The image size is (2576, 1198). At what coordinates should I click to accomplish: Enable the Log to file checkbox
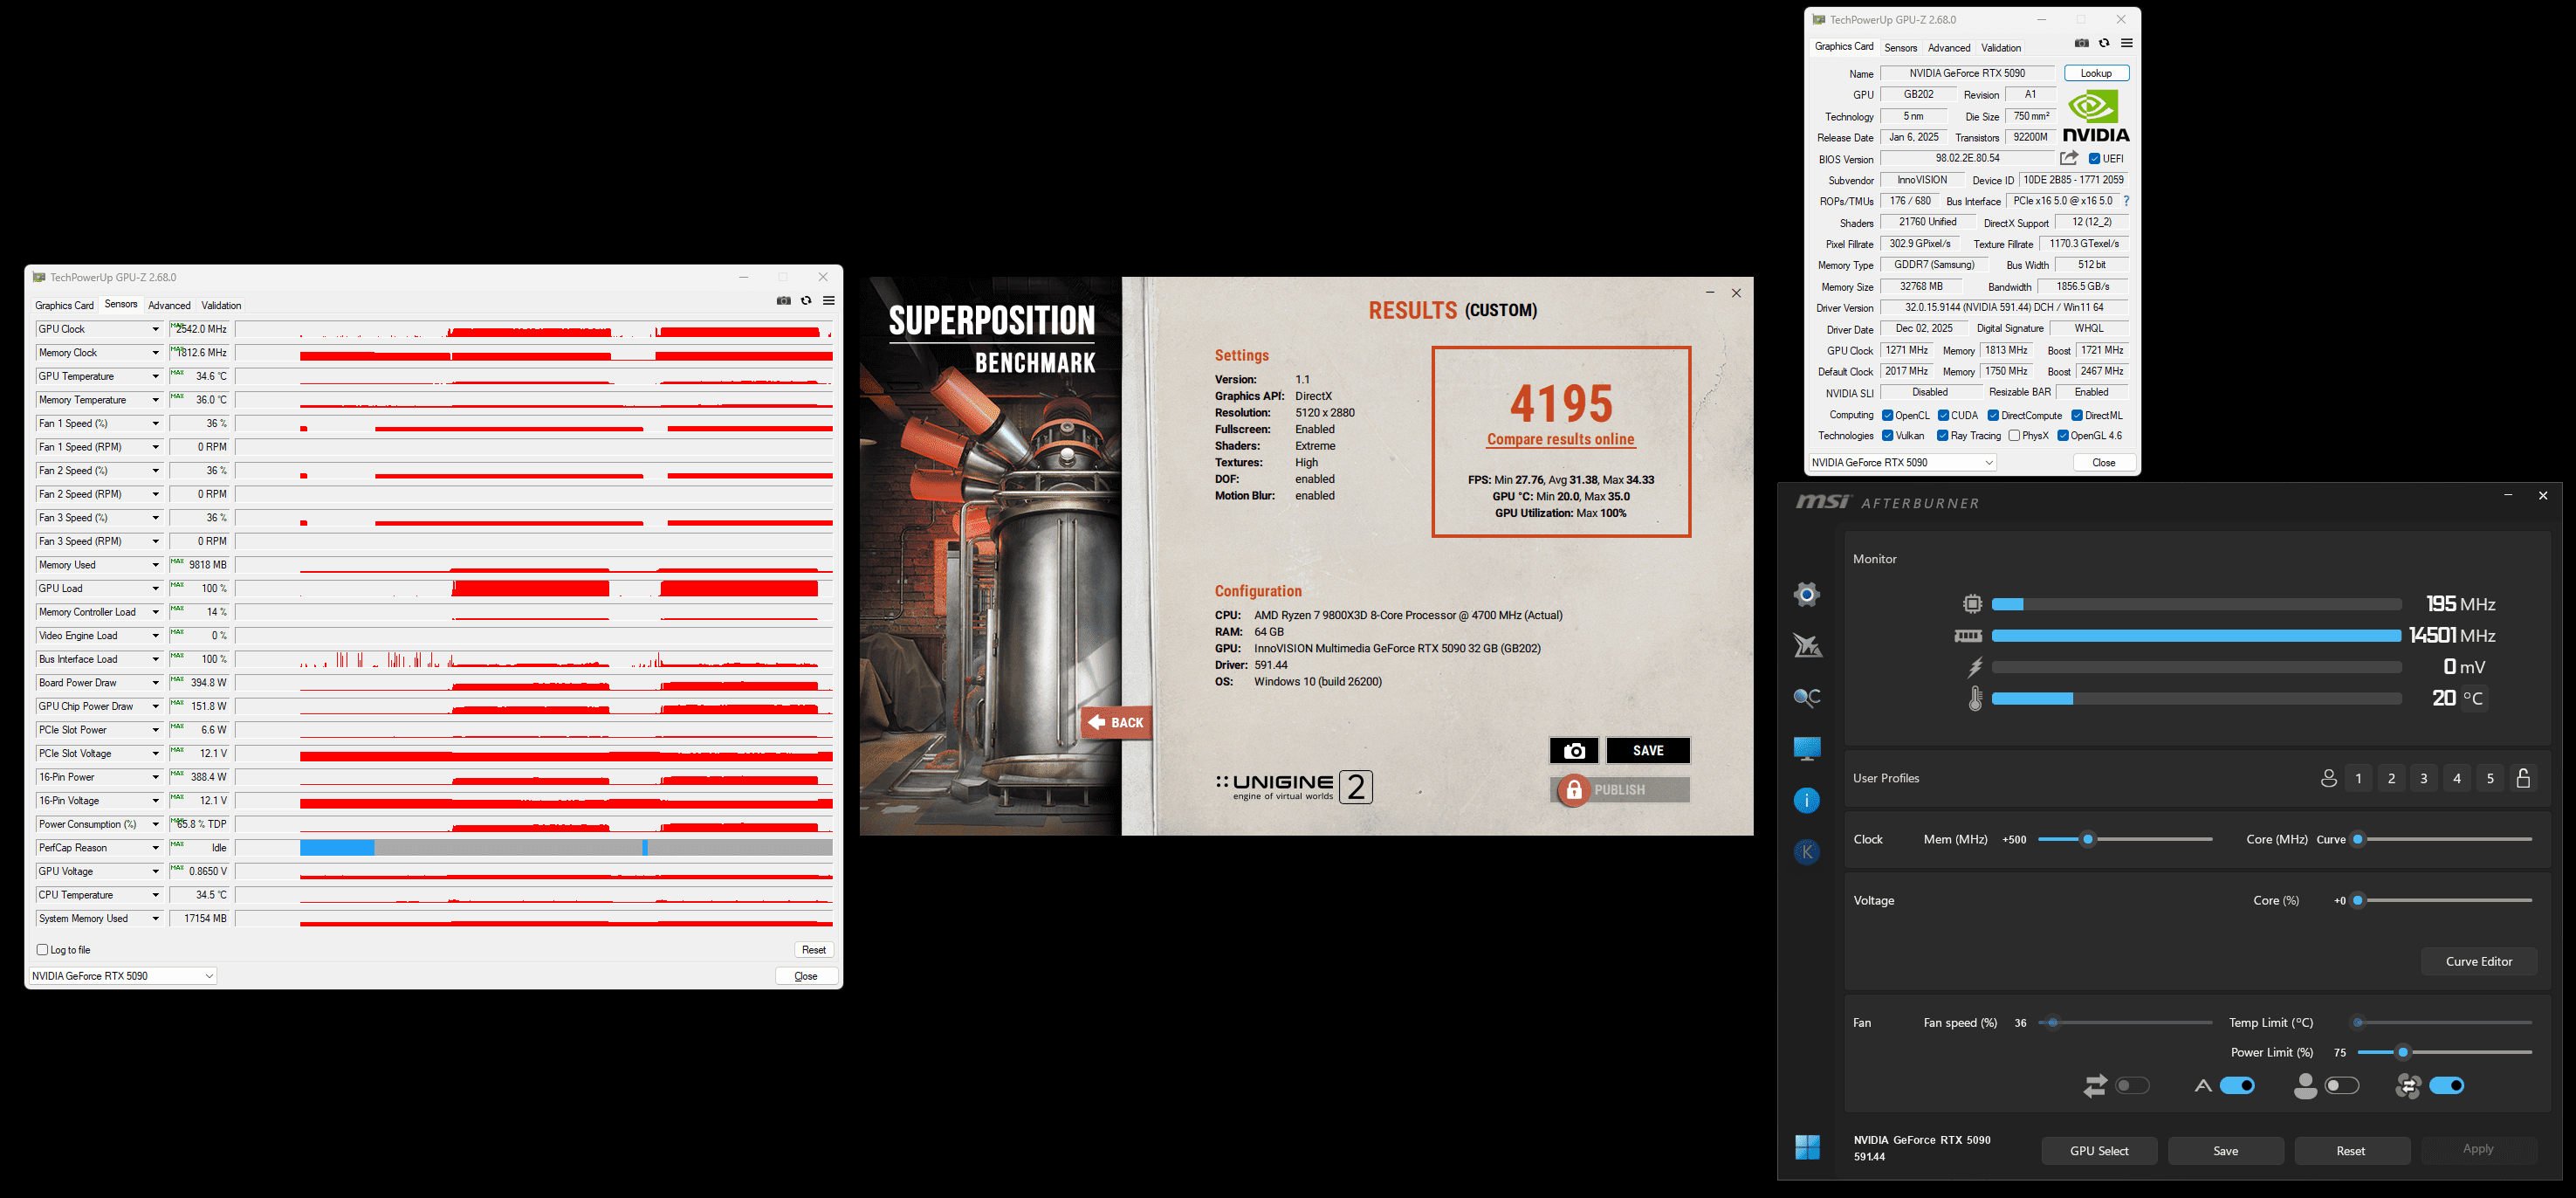tap(42, 950)
